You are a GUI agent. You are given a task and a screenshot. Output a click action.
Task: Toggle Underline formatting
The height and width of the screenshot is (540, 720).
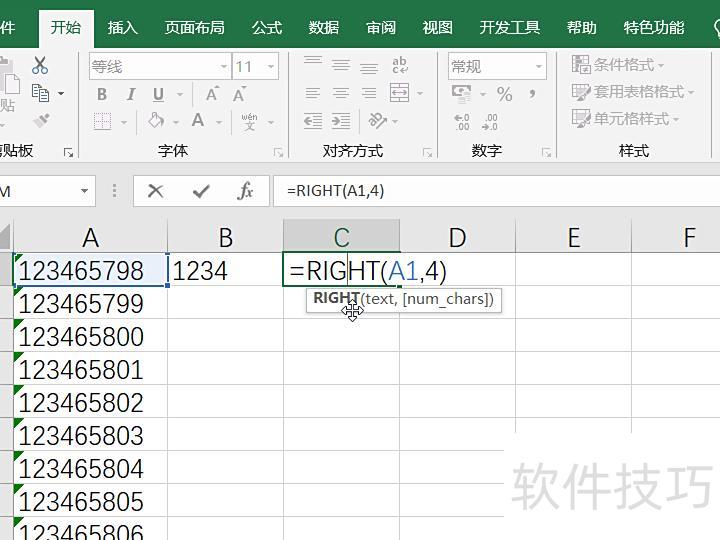click(x=158, y=95)
